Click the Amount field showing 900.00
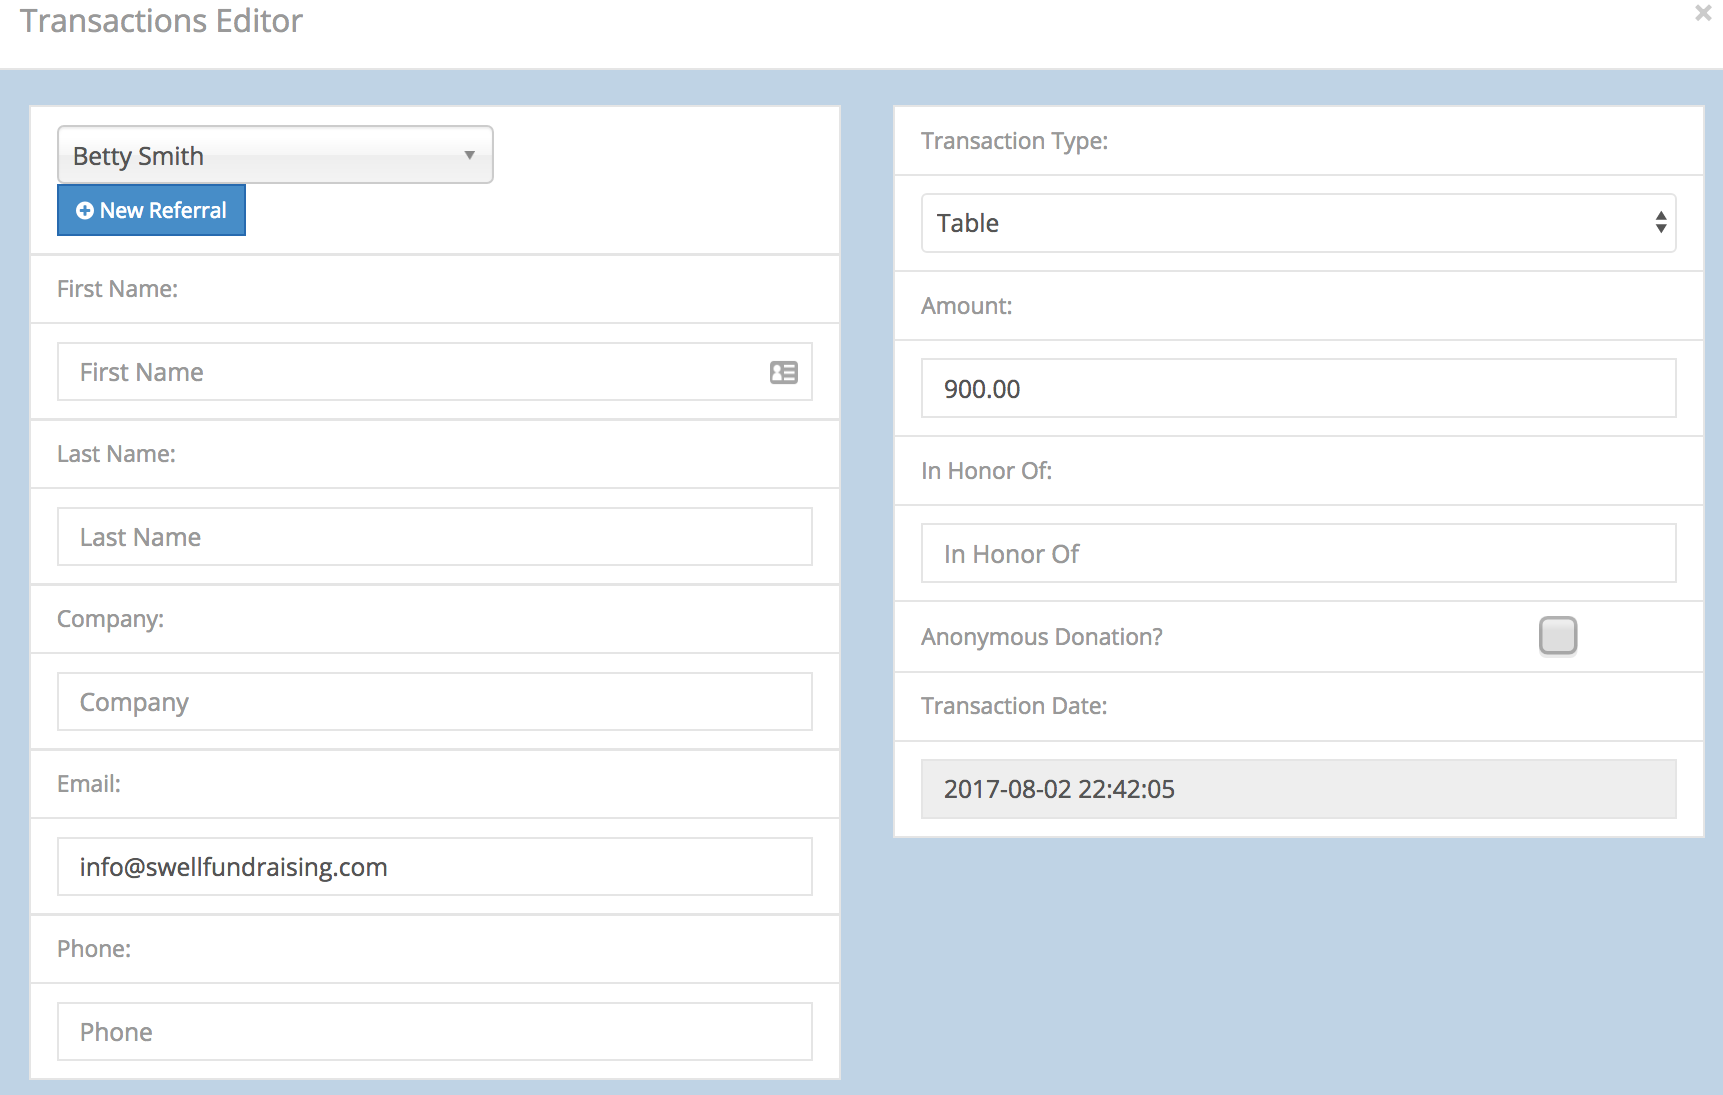 1297,389
